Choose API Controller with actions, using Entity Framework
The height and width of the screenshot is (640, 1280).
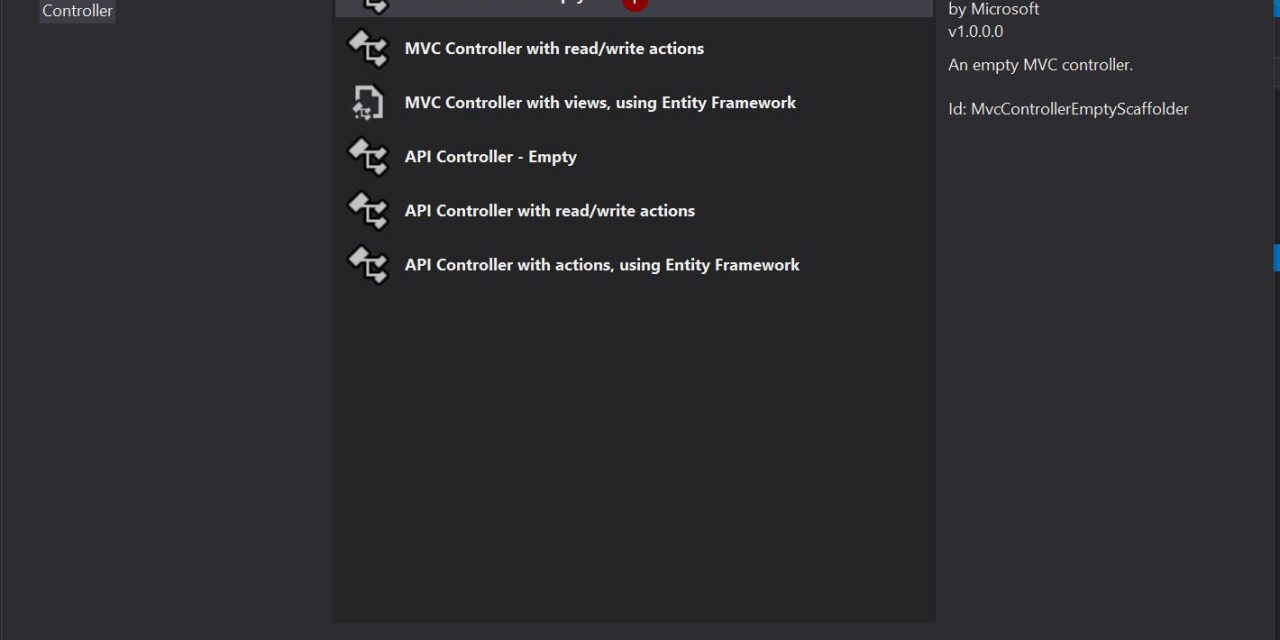602,264
